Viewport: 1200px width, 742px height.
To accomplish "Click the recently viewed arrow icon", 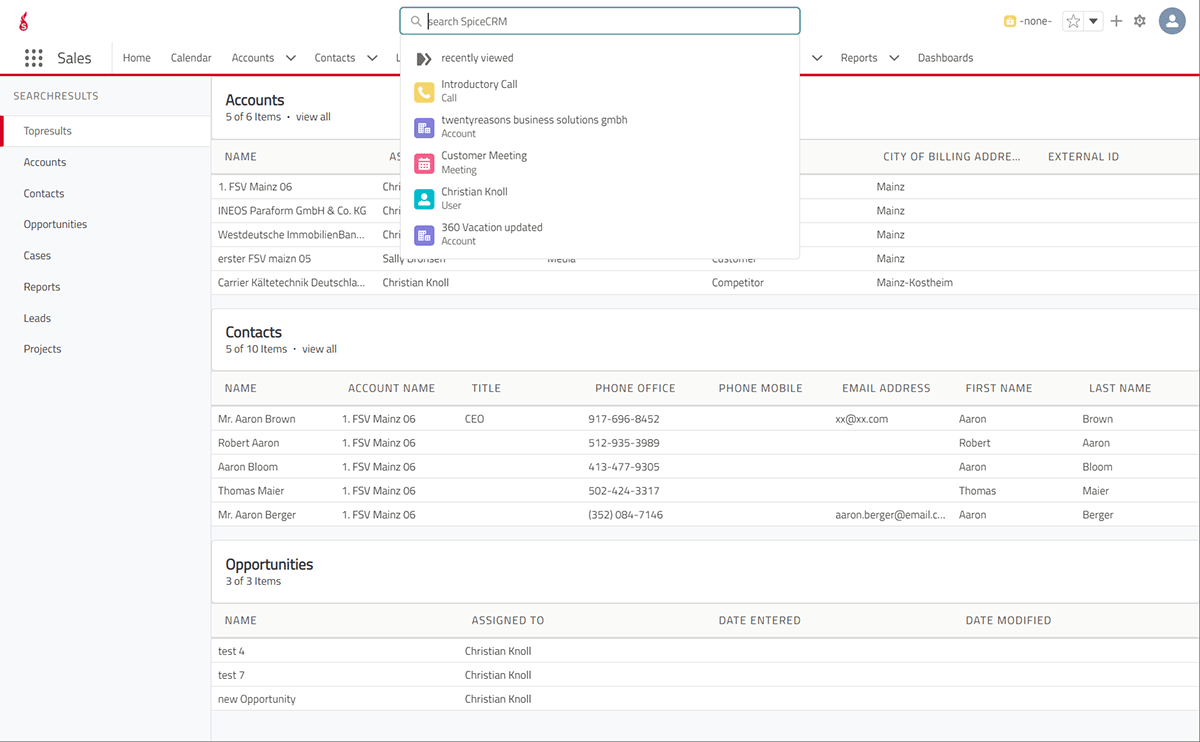I will tap(424, 59).
